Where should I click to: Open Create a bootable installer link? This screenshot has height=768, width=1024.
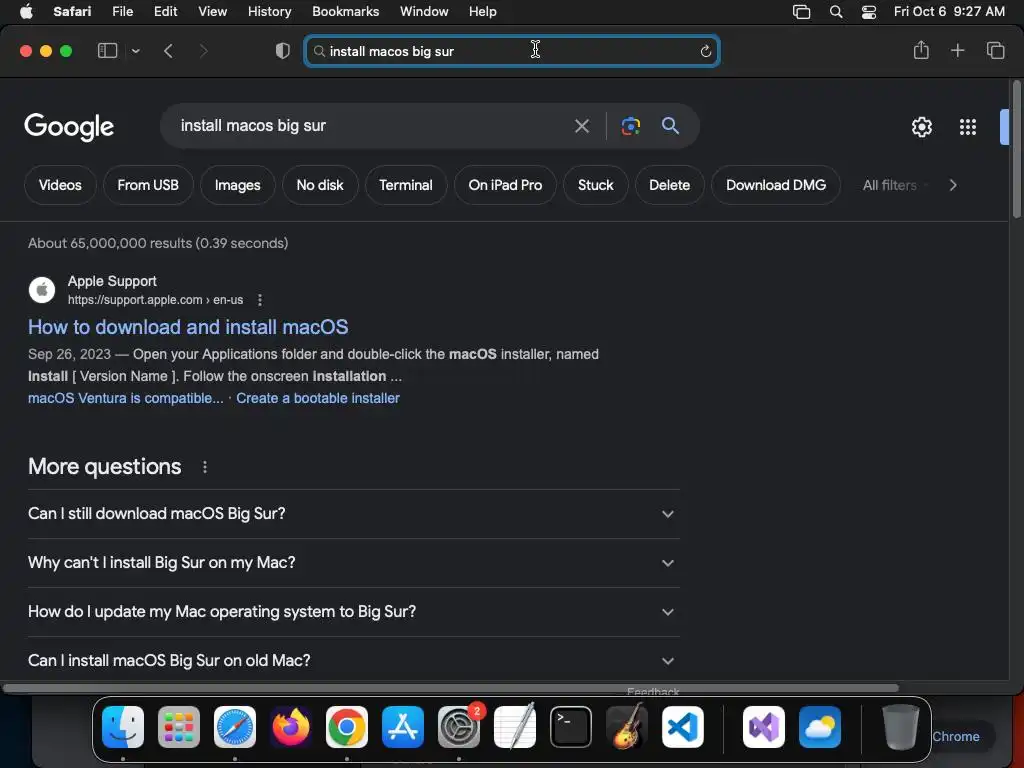[x=318, y=398]
